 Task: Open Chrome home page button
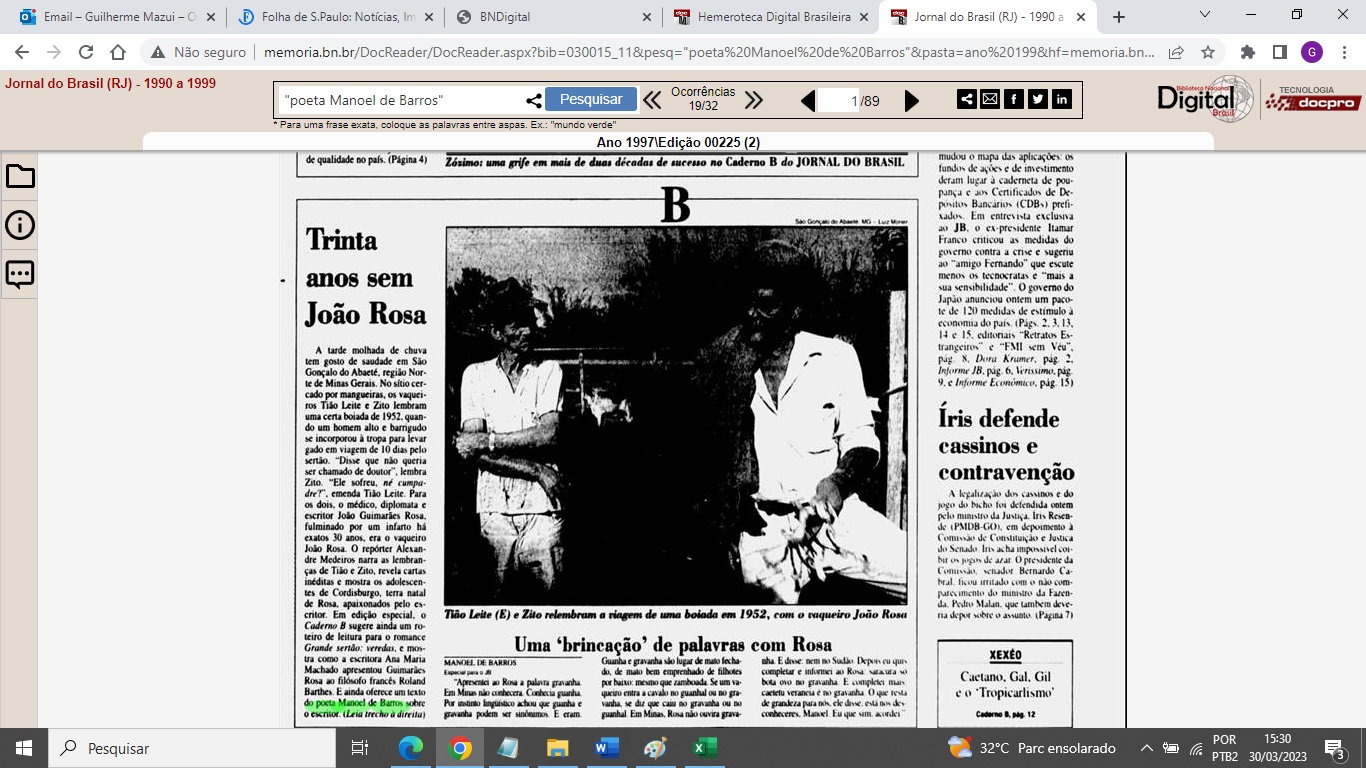(118, 52)
